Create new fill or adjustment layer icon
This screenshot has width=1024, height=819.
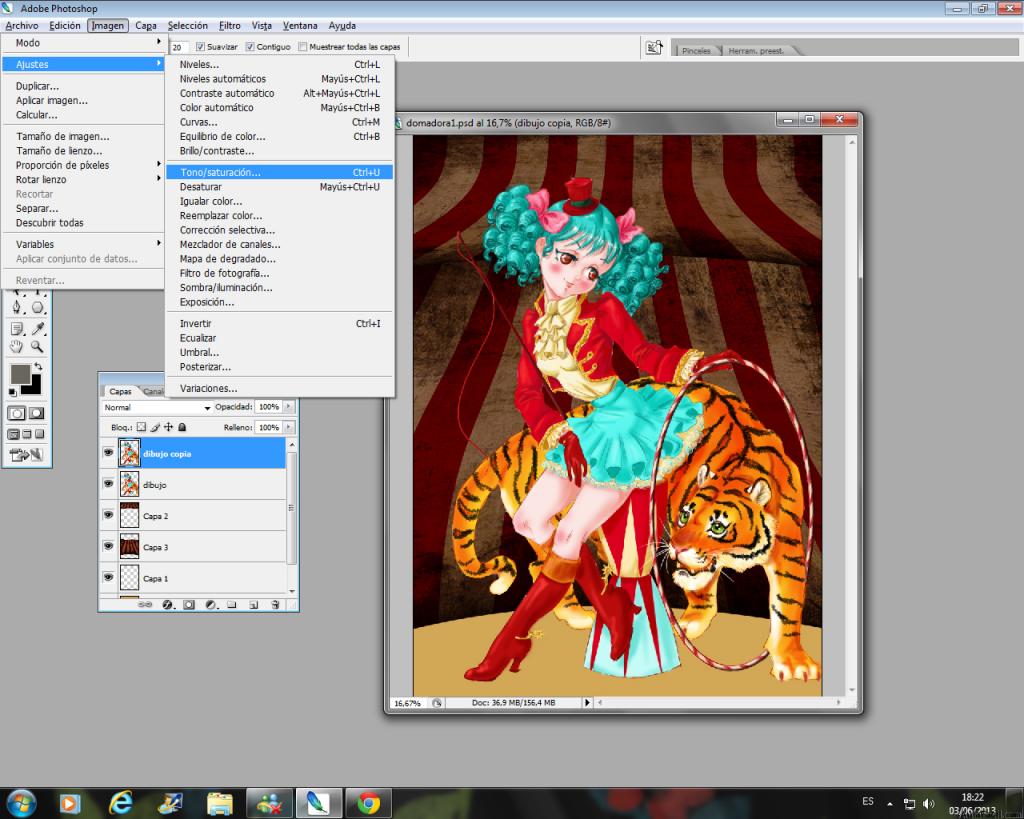(210, 605)
